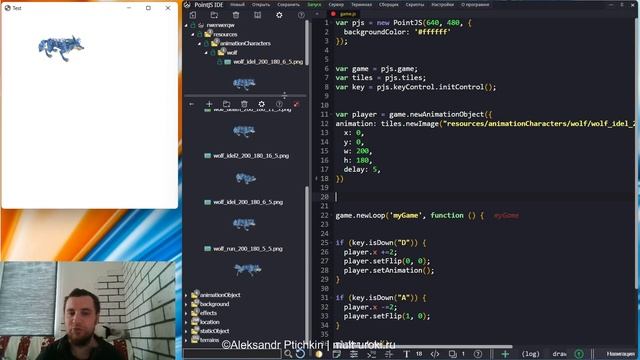
Task: Collapse the resources folder
Action: pos(193,34)
